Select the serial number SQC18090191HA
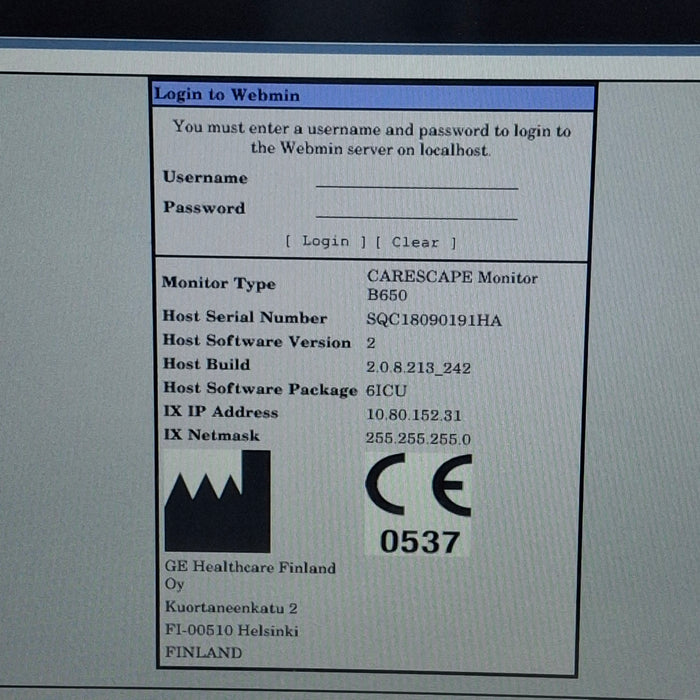 coord(434,320)
